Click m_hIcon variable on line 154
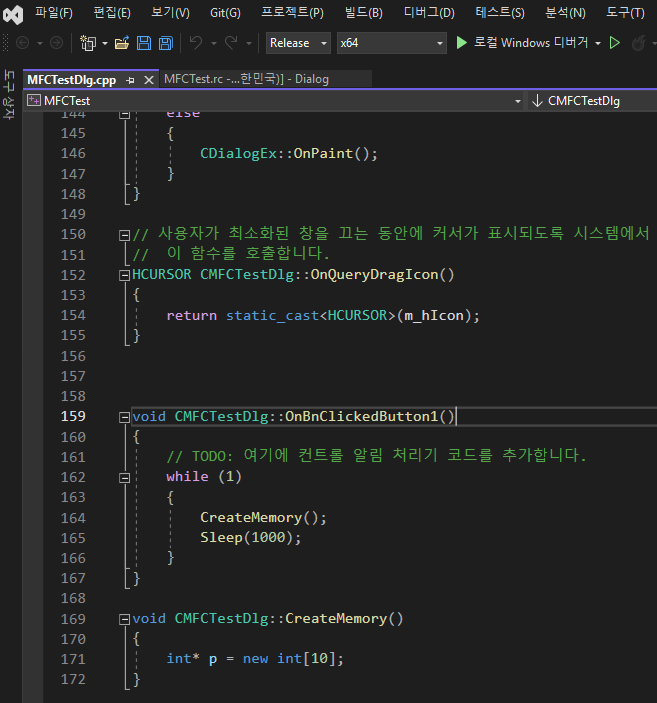The height and width of the screenshot is (703, 657). (x=434, y=316)
